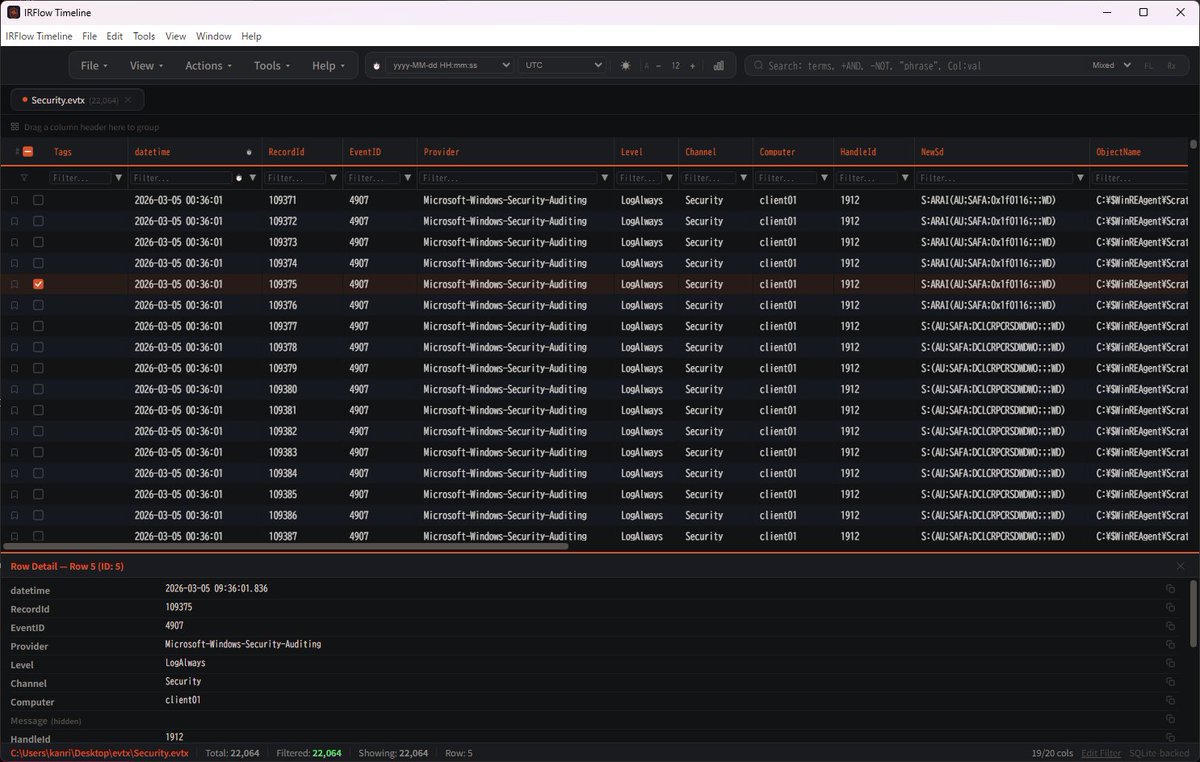Bookmark row 109371 using its flag icon

[13, 200]
